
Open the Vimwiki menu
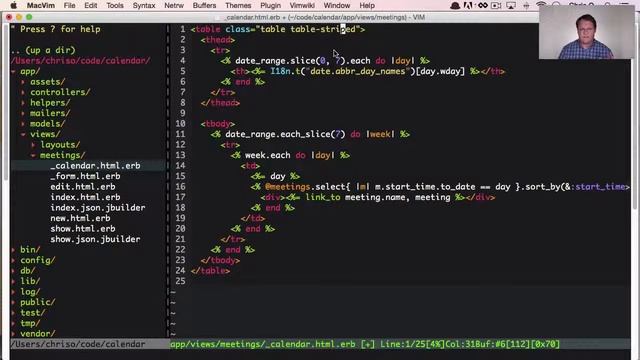302,5
